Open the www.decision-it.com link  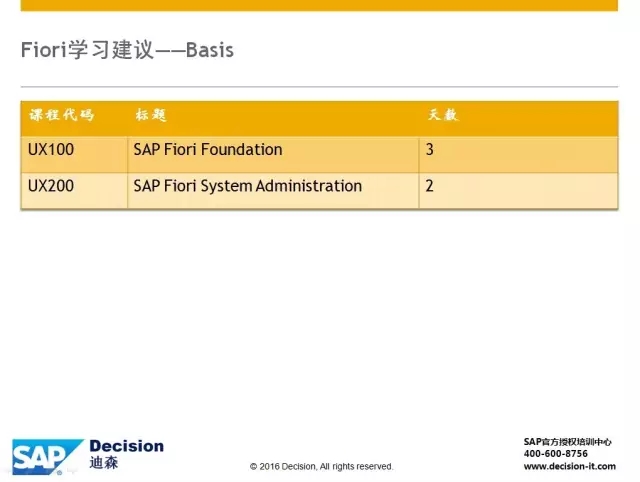(x=570, y=466)
